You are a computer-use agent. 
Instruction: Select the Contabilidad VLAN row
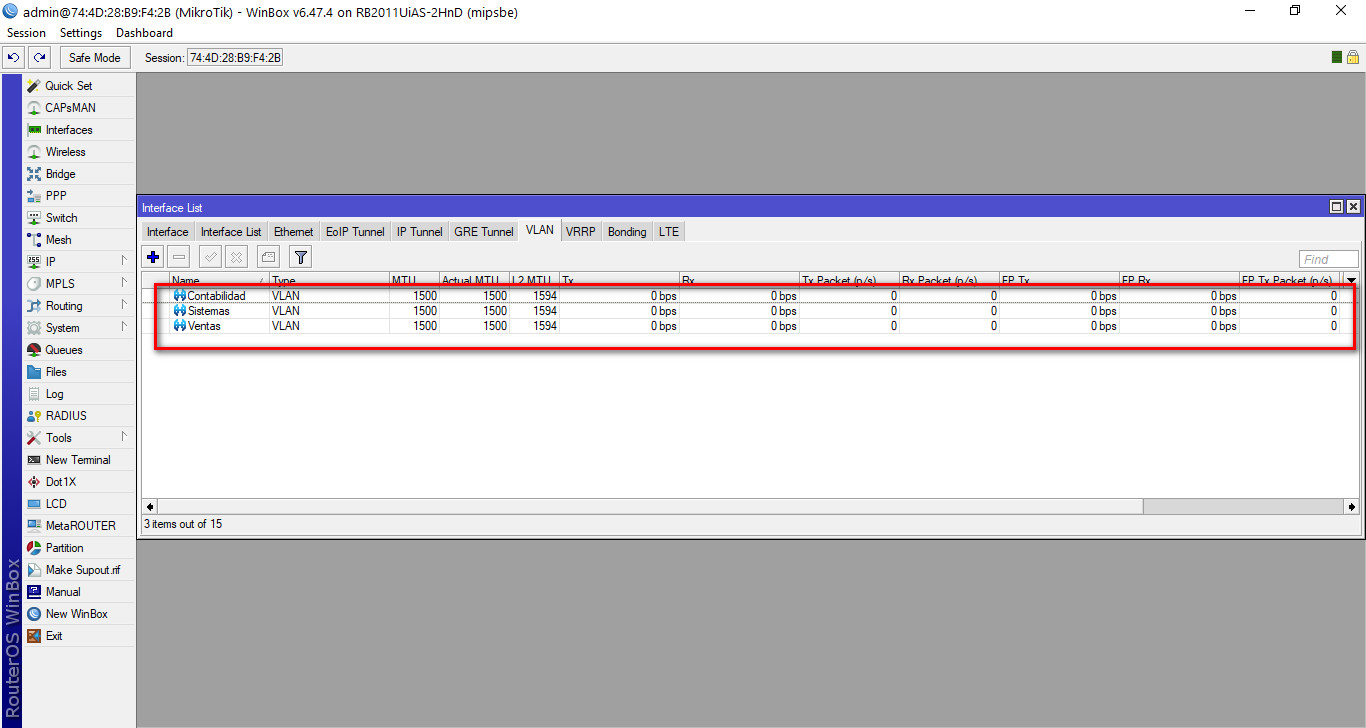click(216, 296)
